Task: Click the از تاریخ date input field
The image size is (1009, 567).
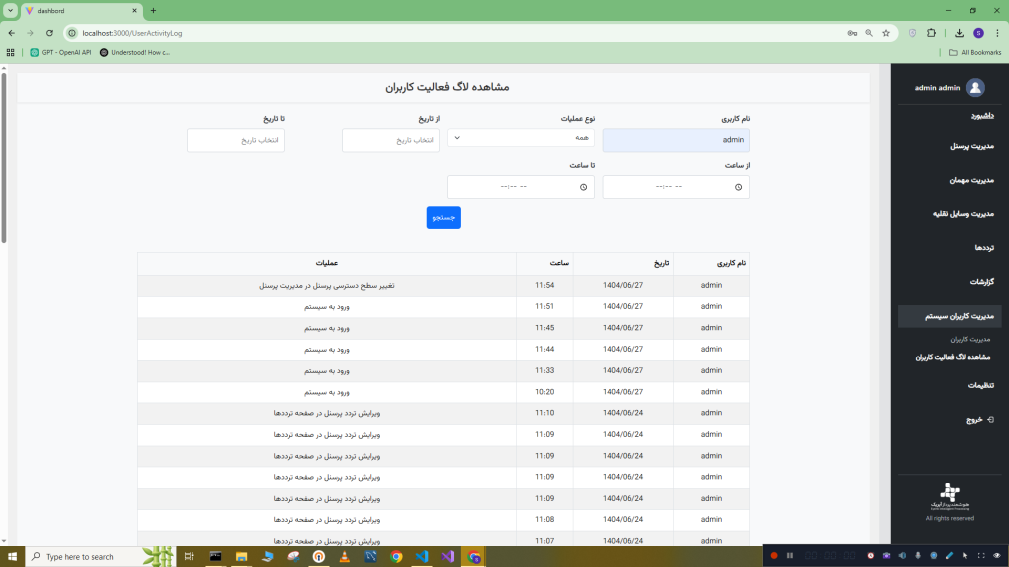Action: pyautogui.click(x=391, y=140)
